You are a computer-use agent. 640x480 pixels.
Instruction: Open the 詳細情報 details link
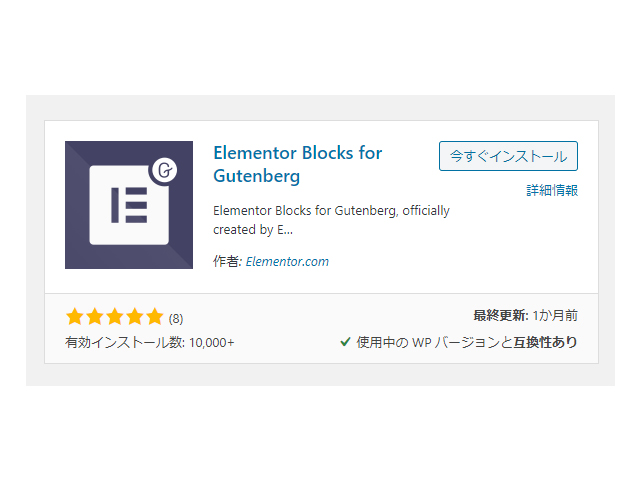(x=552, y=190)
